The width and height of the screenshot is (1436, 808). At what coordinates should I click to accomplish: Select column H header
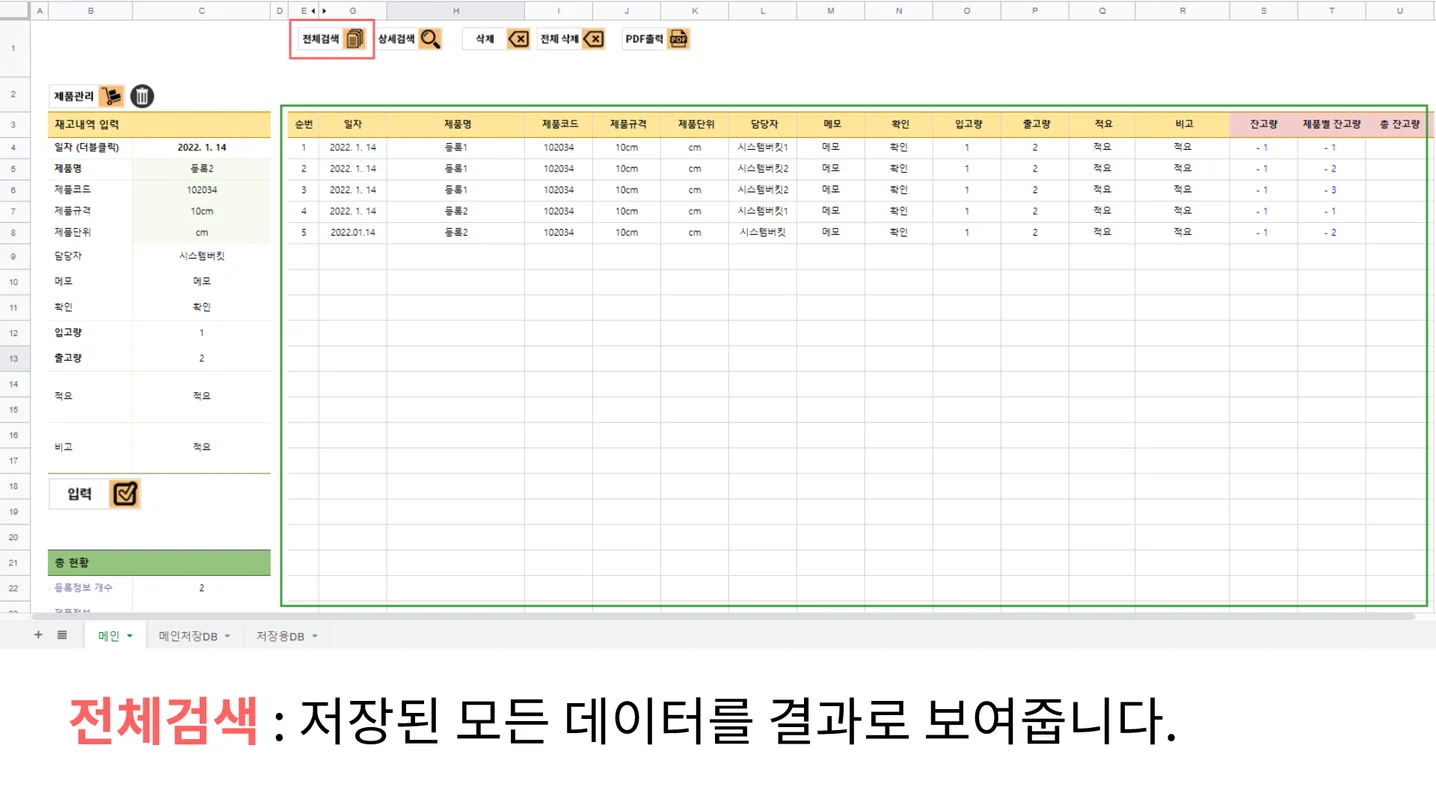455,10
